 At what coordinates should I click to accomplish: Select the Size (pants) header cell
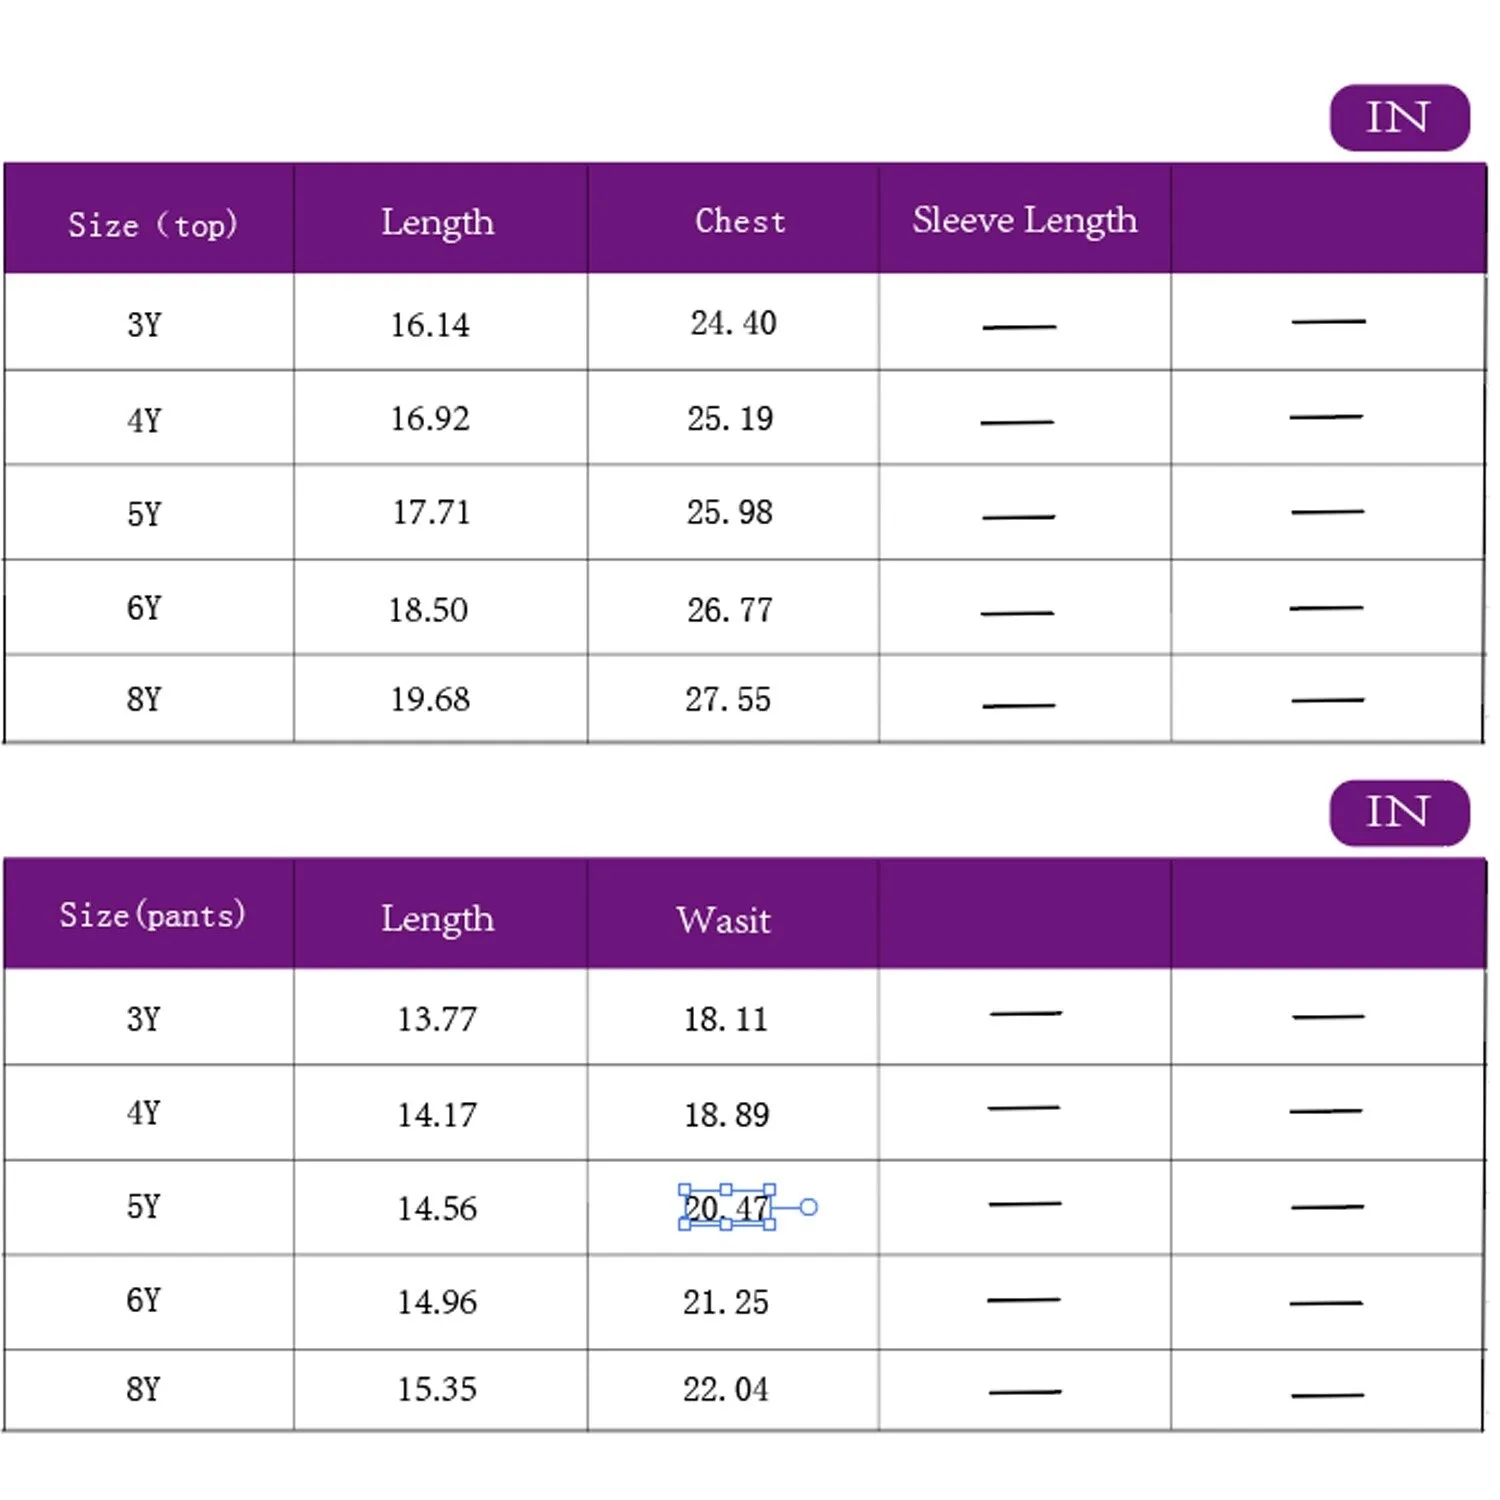tap(152, 915)
